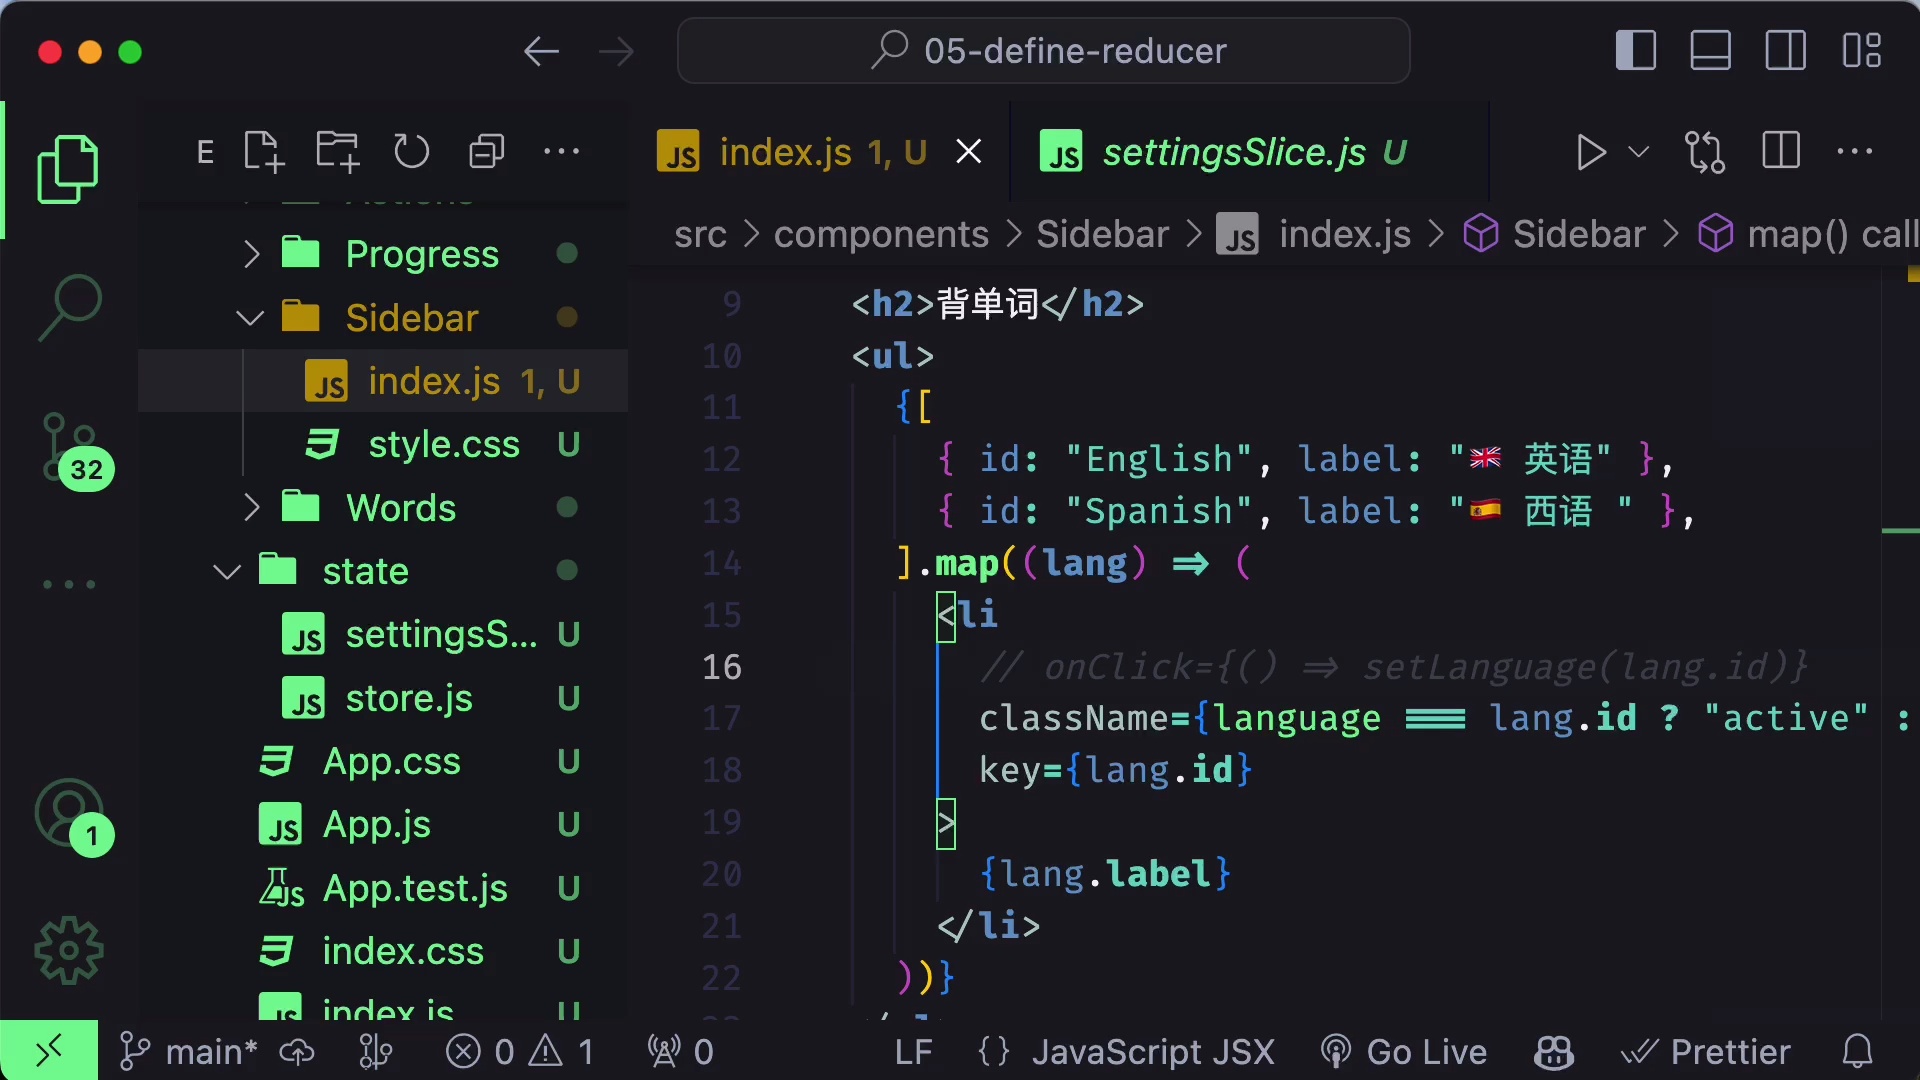Open the Explorer view in the activity bar
The image size is (1920, 1080).
tap(67, 168)
